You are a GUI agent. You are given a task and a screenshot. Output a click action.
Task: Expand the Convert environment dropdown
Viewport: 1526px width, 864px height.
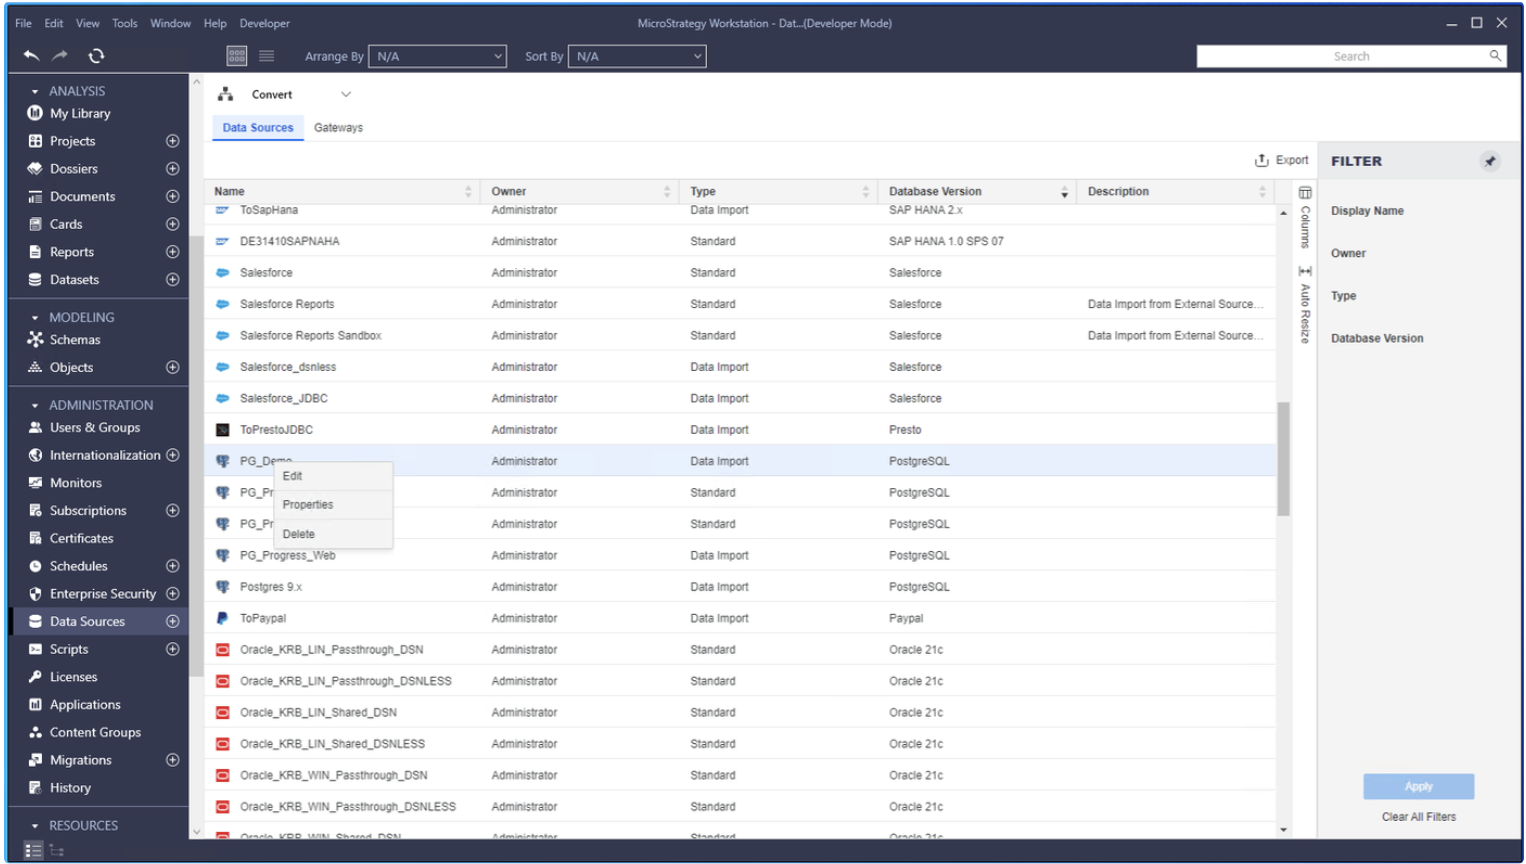tap(345, 93)
